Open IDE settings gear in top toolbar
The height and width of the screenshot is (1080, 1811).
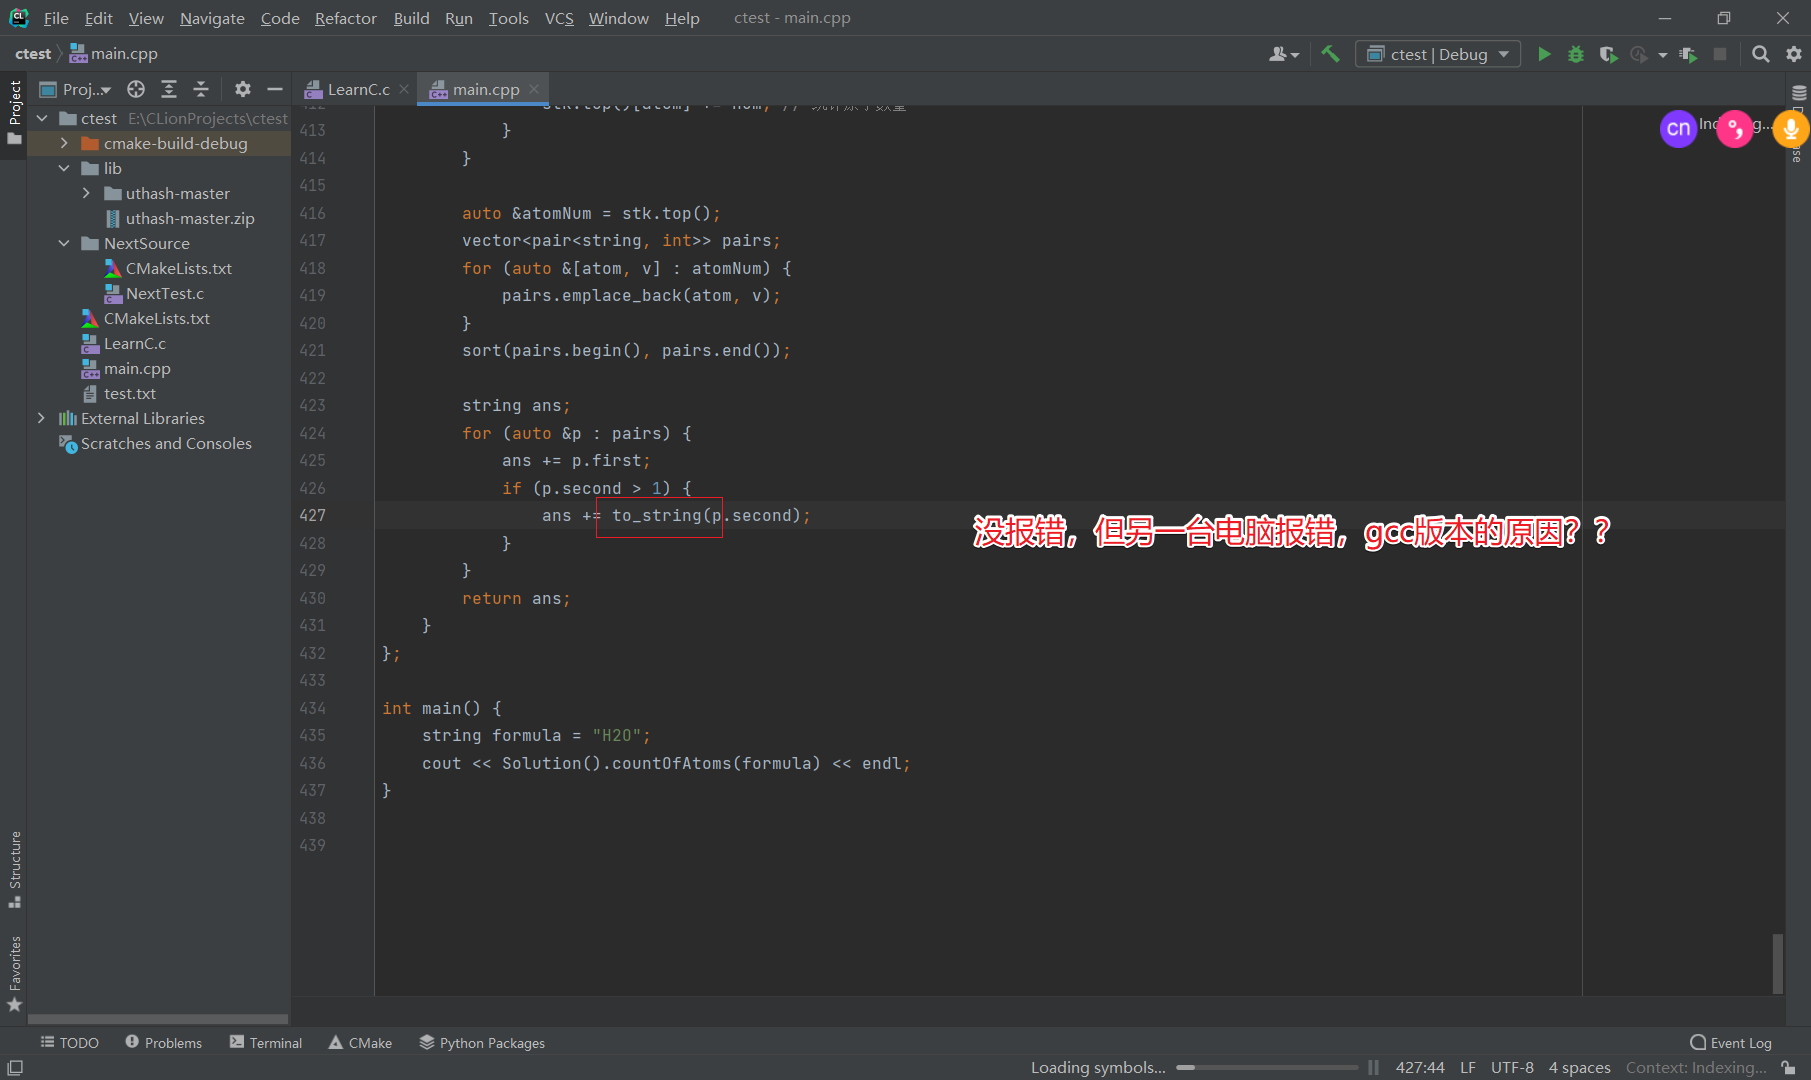1794,54
